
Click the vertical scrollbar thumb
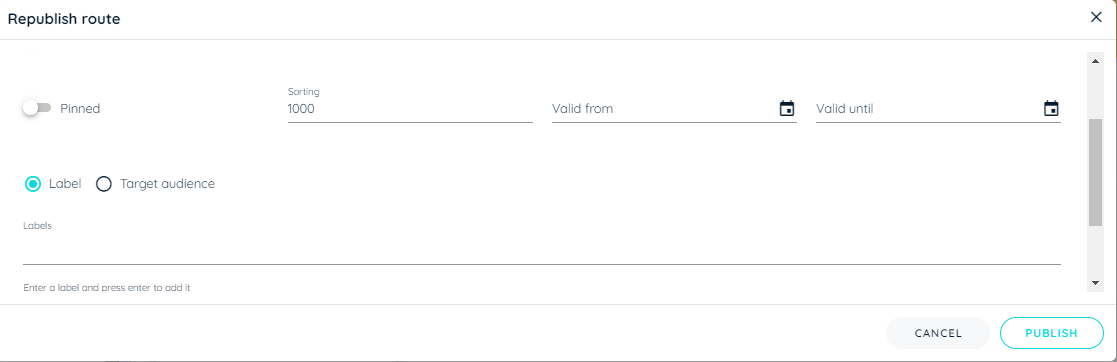tap(1096, 172)
